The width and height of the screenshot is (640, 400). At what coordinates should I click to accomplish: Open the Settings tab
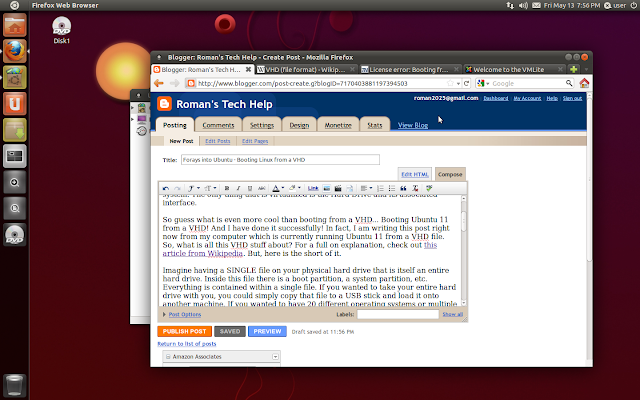point(262,125)
